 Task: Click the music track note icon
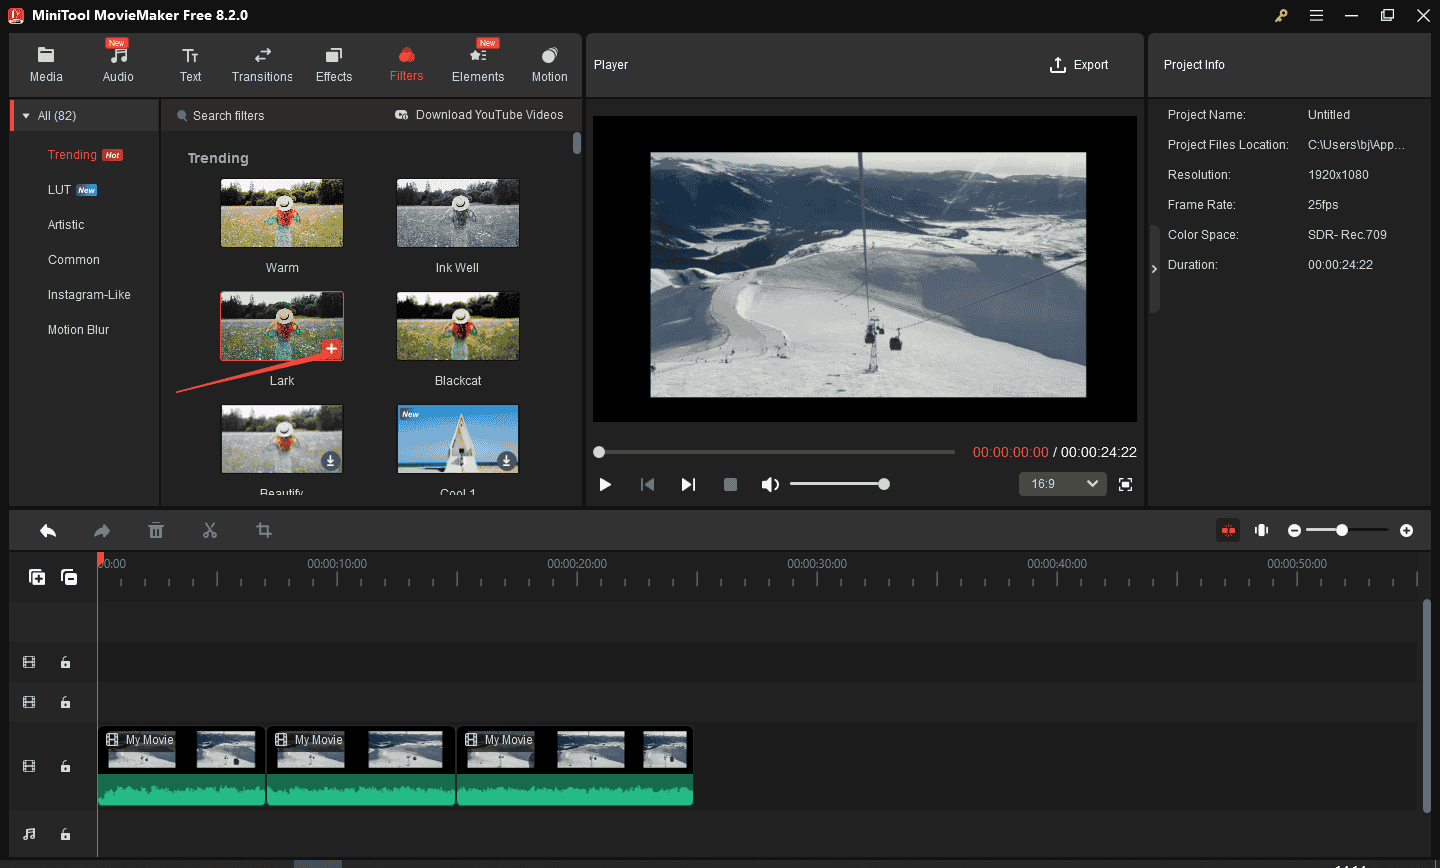29,834
